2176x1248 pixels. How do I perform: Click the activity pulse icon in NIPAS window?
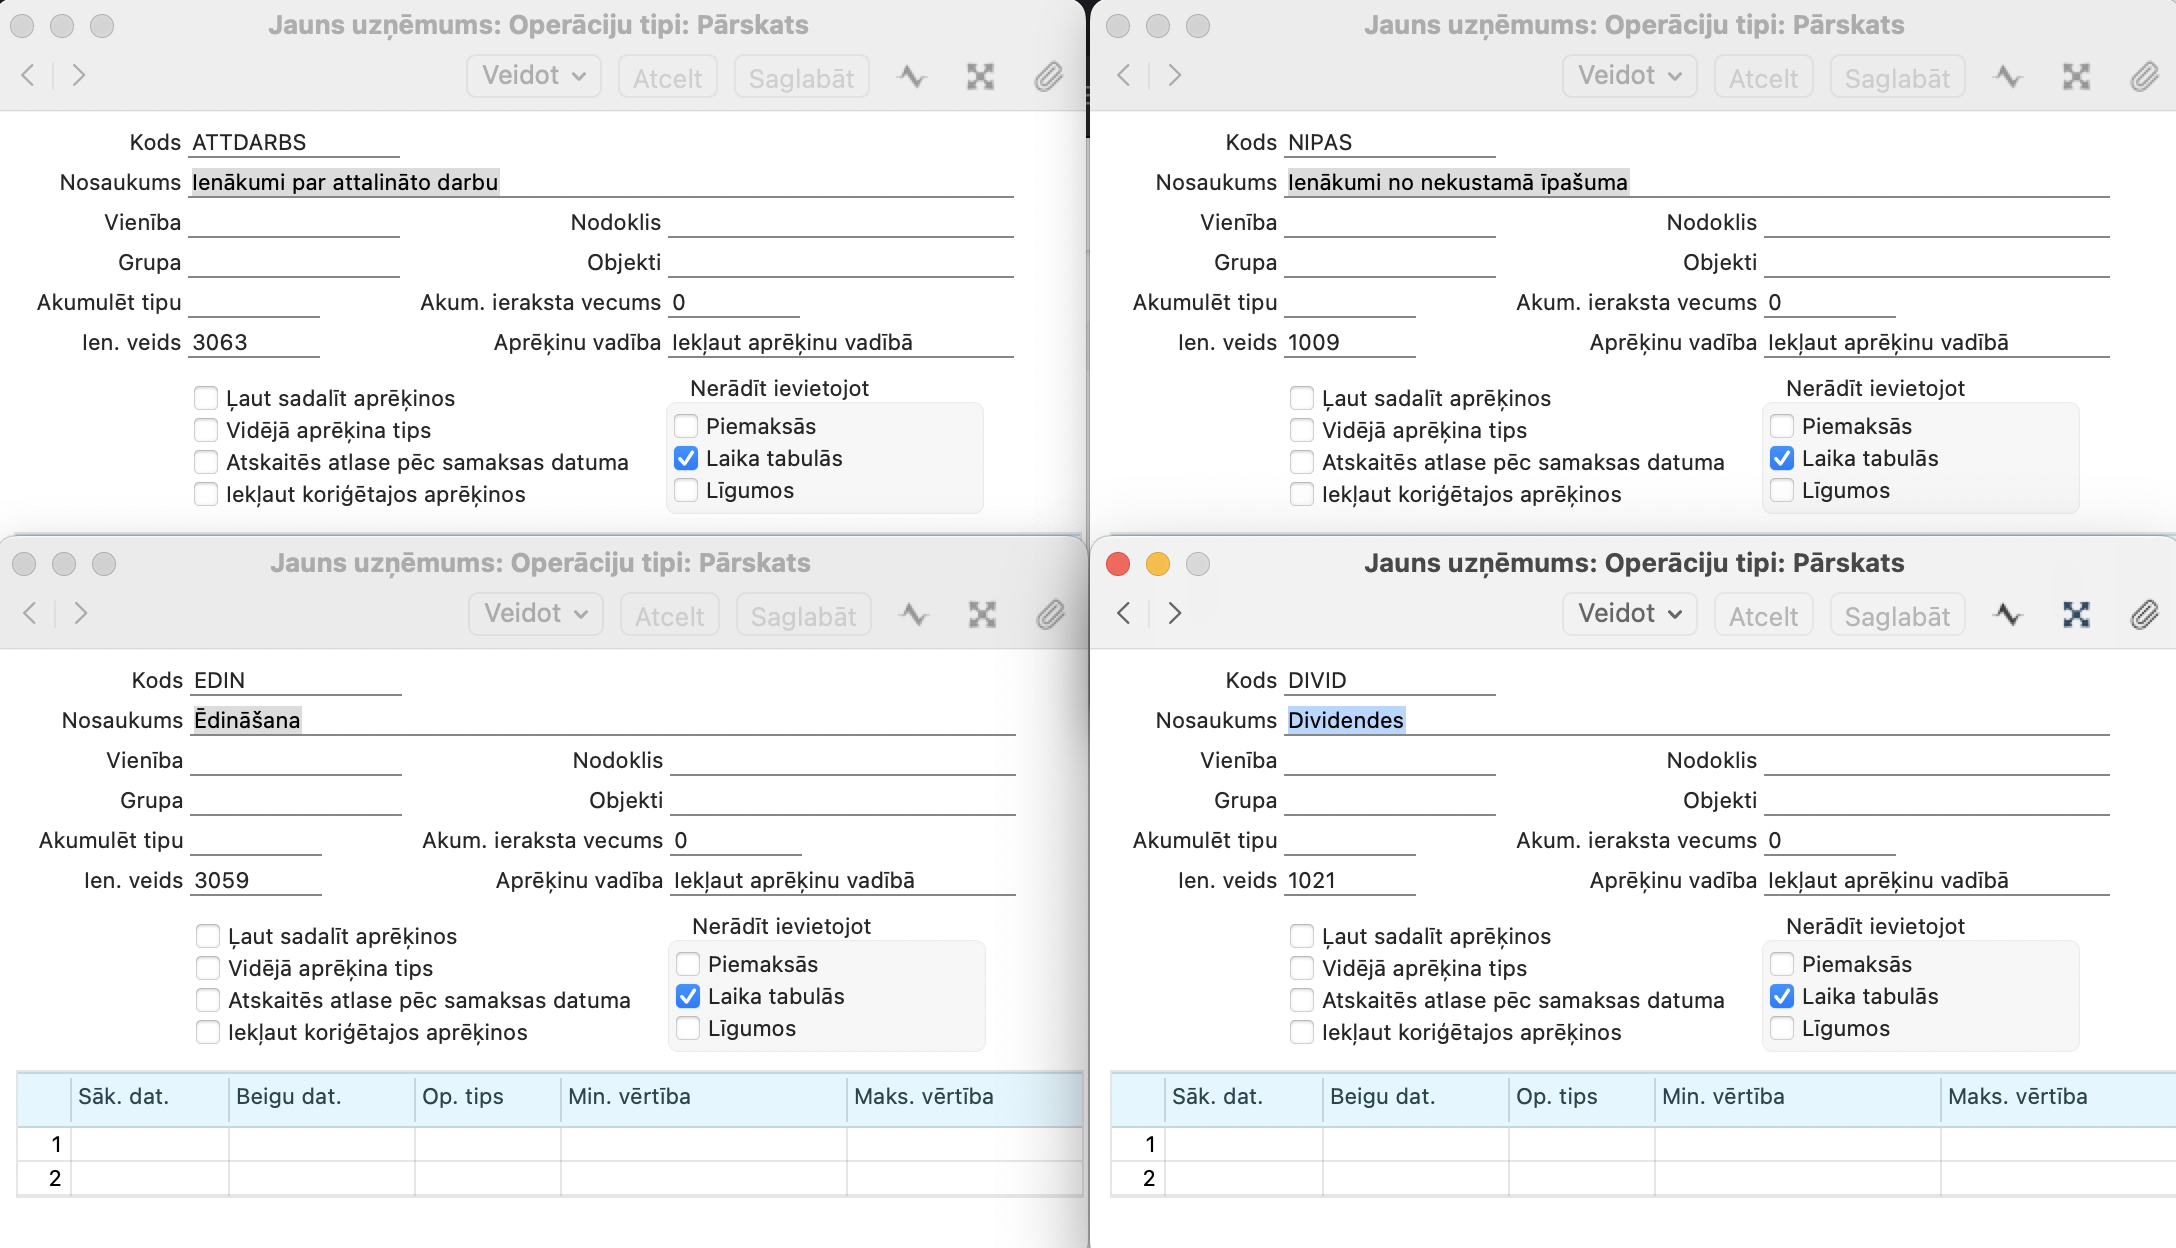(x=2008, y=76)
